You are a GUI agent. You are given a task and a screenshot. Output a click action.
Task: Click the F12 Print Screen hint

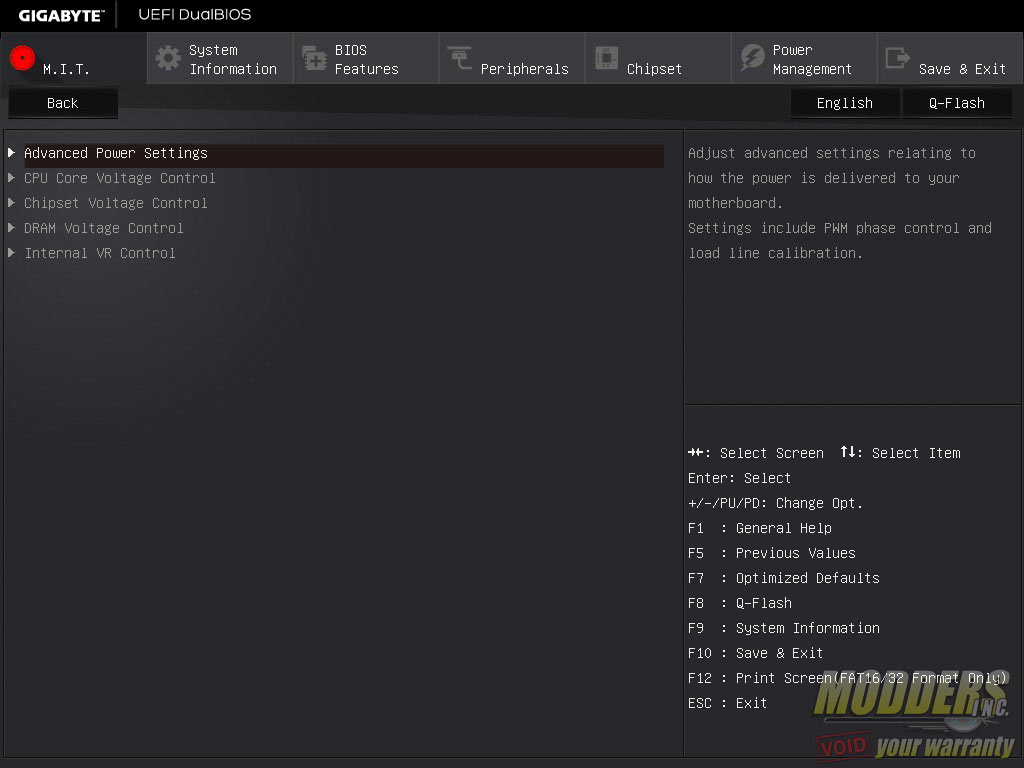[847, 678]
